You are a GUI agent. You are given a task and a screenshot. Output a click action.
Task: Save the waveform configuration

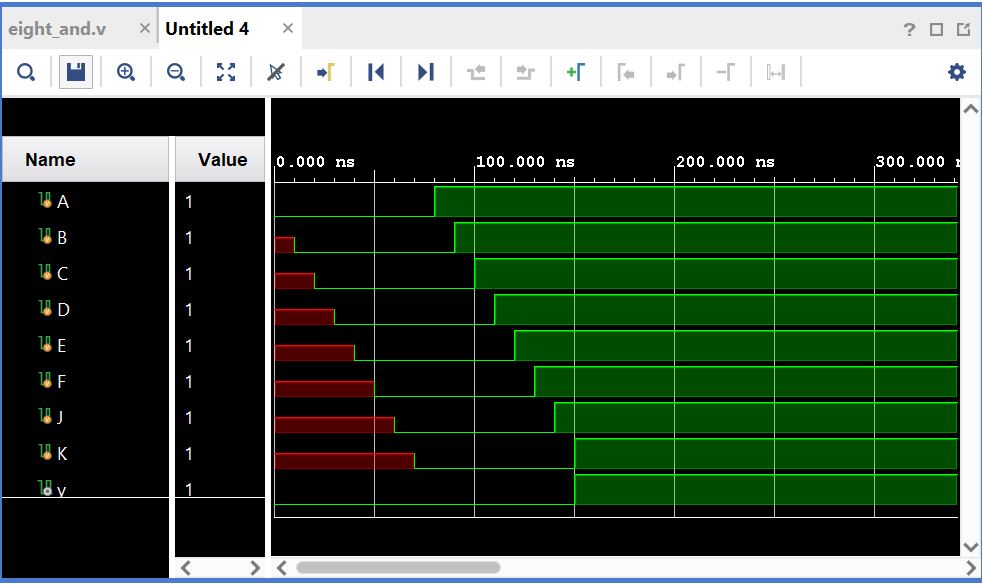click(x=76, y=73)
